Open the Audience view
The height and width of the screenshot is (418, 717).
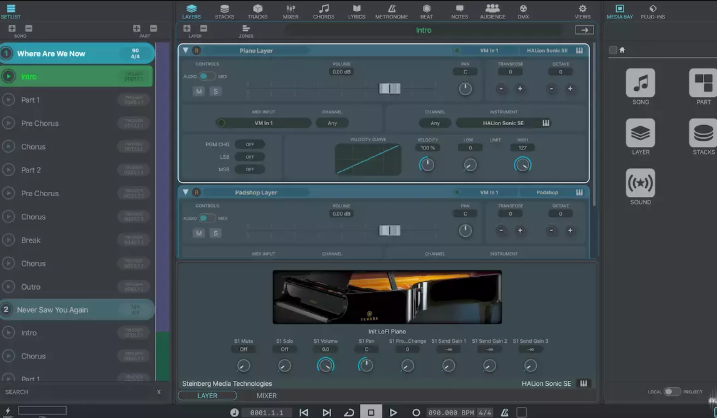point(492,11)
